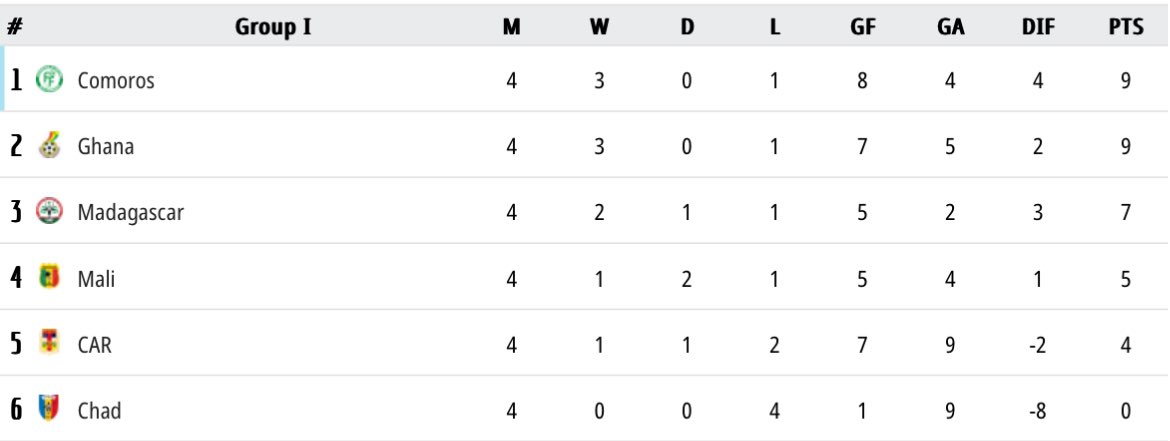Click Comoros points value 9

pos(1126,81)
